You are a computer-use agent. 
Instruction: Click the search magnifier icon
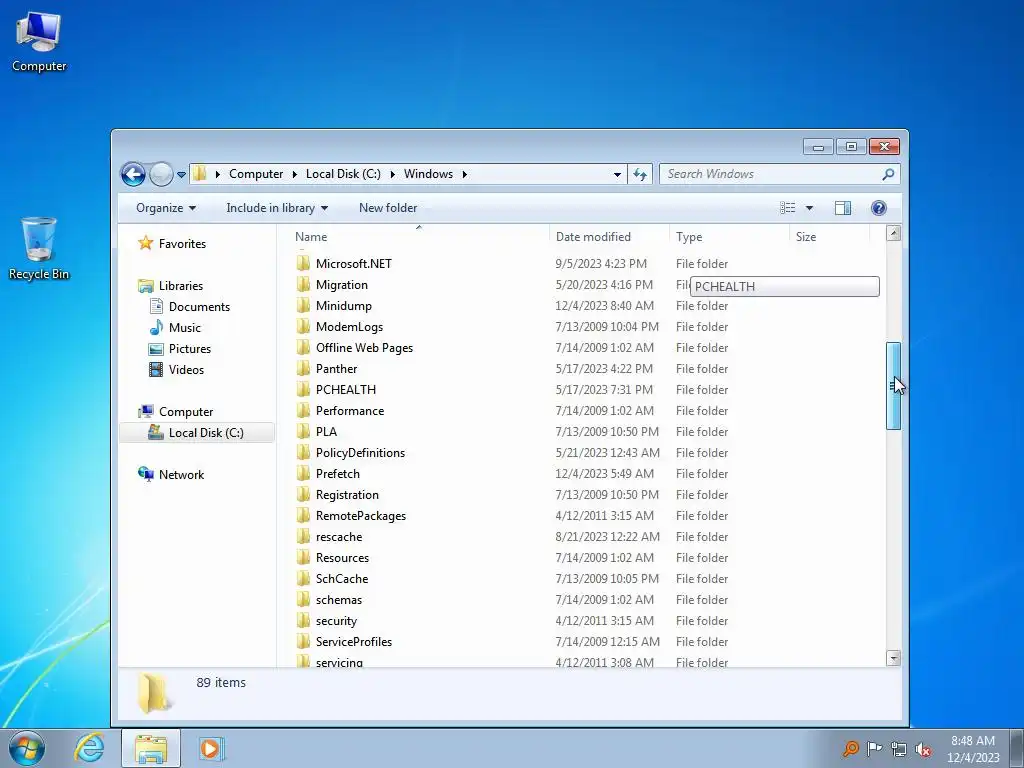888,174
